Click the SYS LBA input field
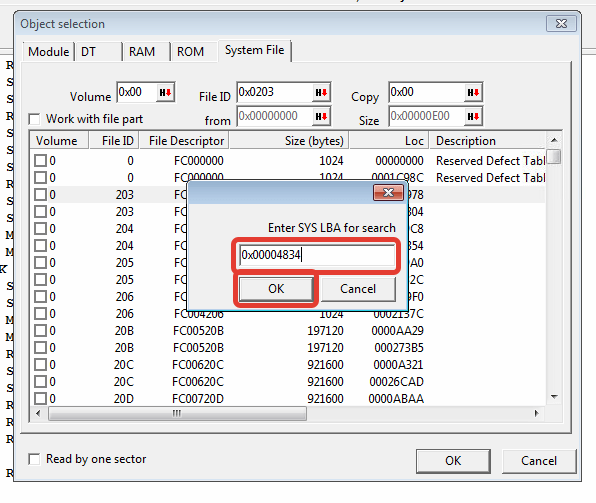Image resolution: width=596 pixels, height=503 pixels. pyautogui.click(x=317, y=255)
